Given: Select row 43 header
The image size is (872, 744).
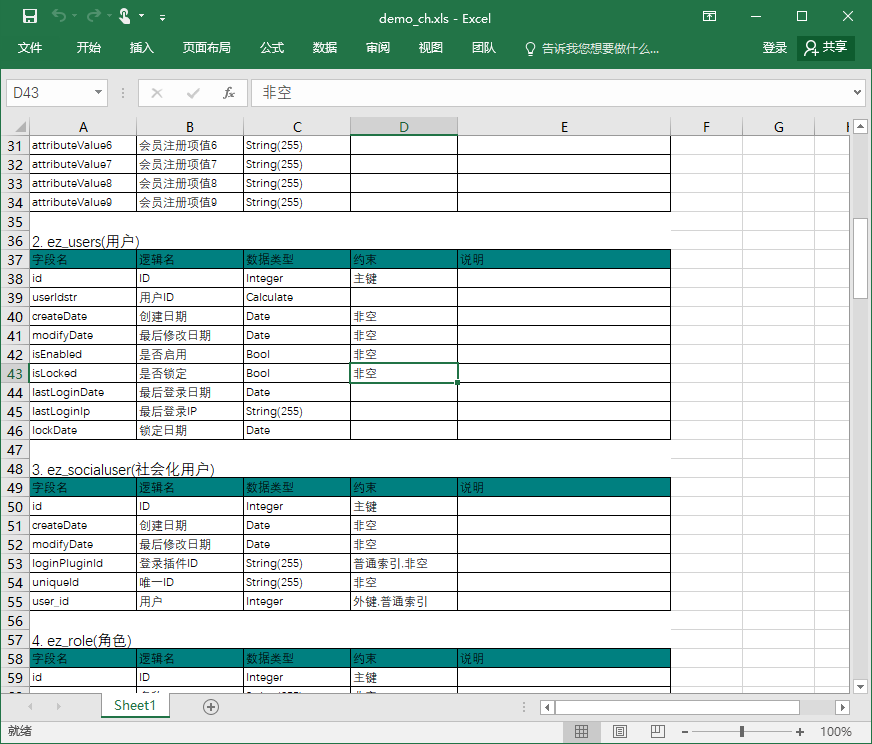Looking at the screenshot, I should coord(15,374).
